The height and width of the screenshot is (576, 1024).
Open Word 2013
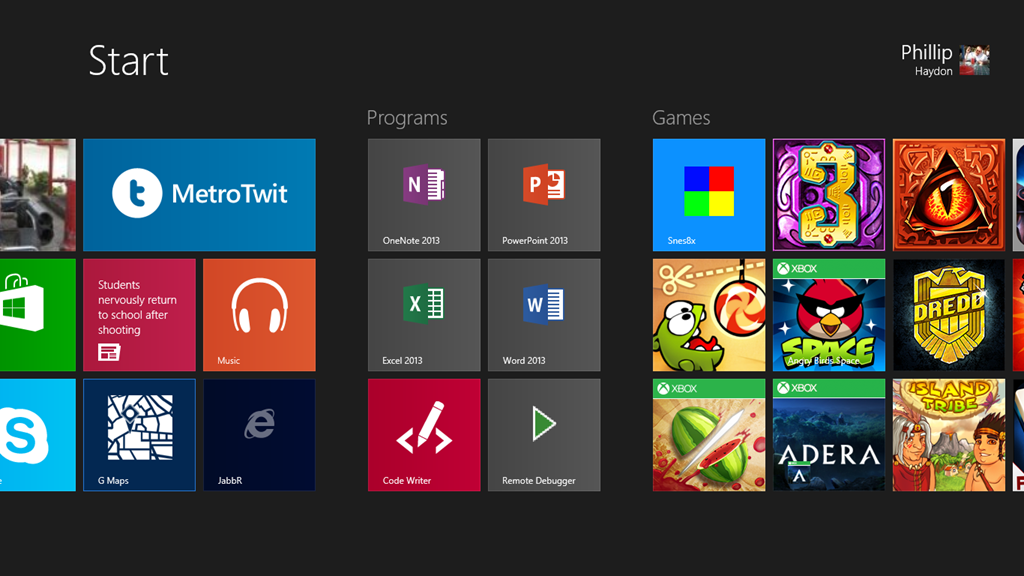[544, 315]
